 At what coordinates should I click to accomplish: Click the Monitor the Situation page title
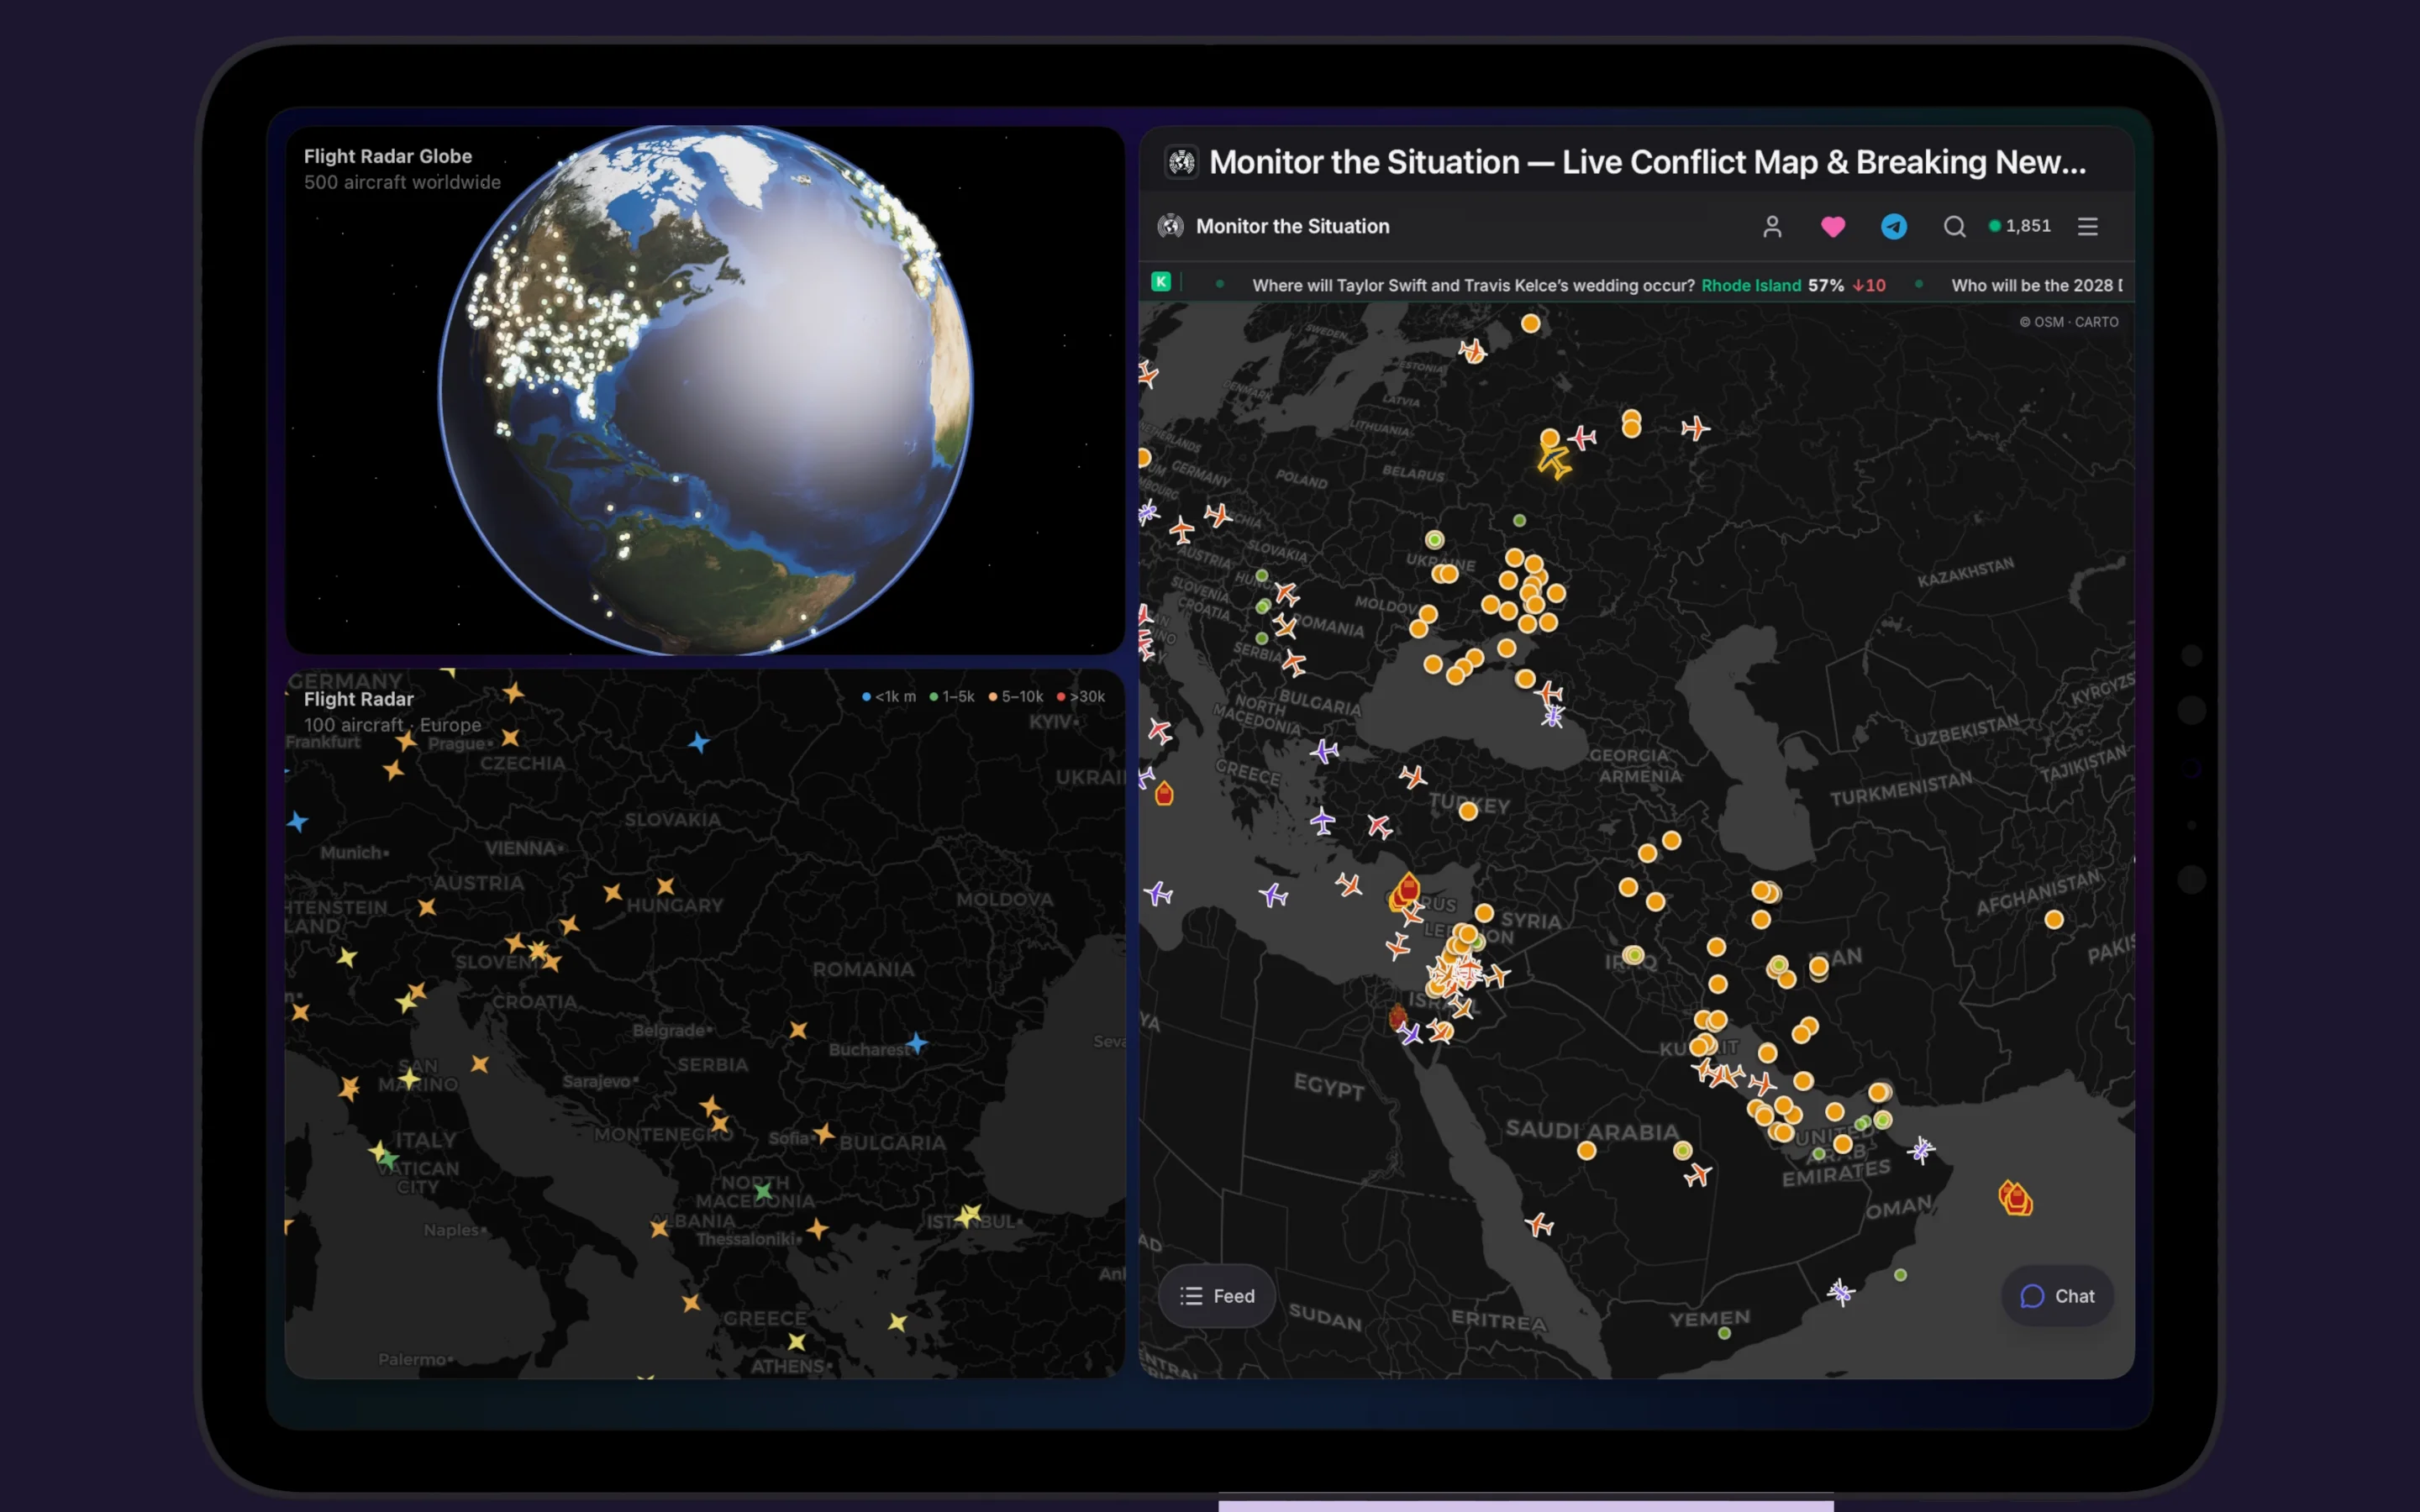(1647, 162)
